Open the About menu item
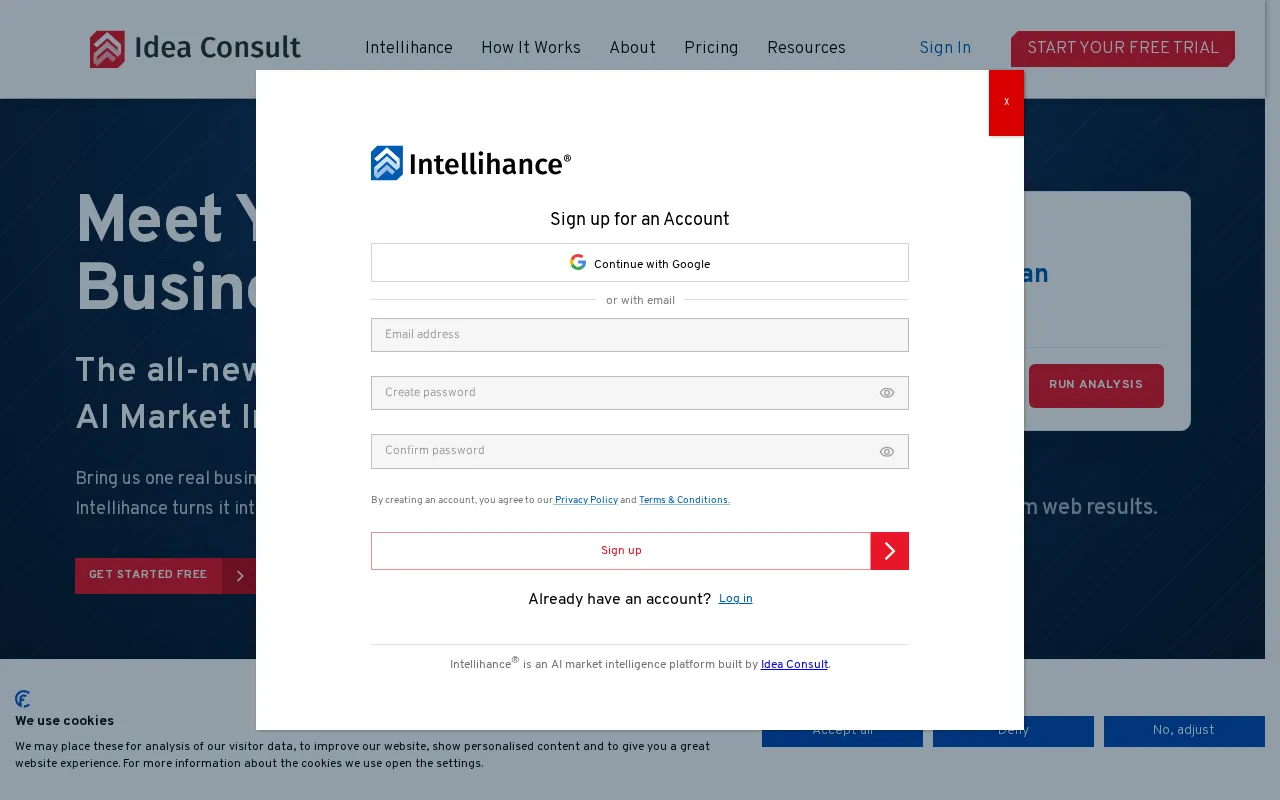1280x800 pixels. pos(633,48)
